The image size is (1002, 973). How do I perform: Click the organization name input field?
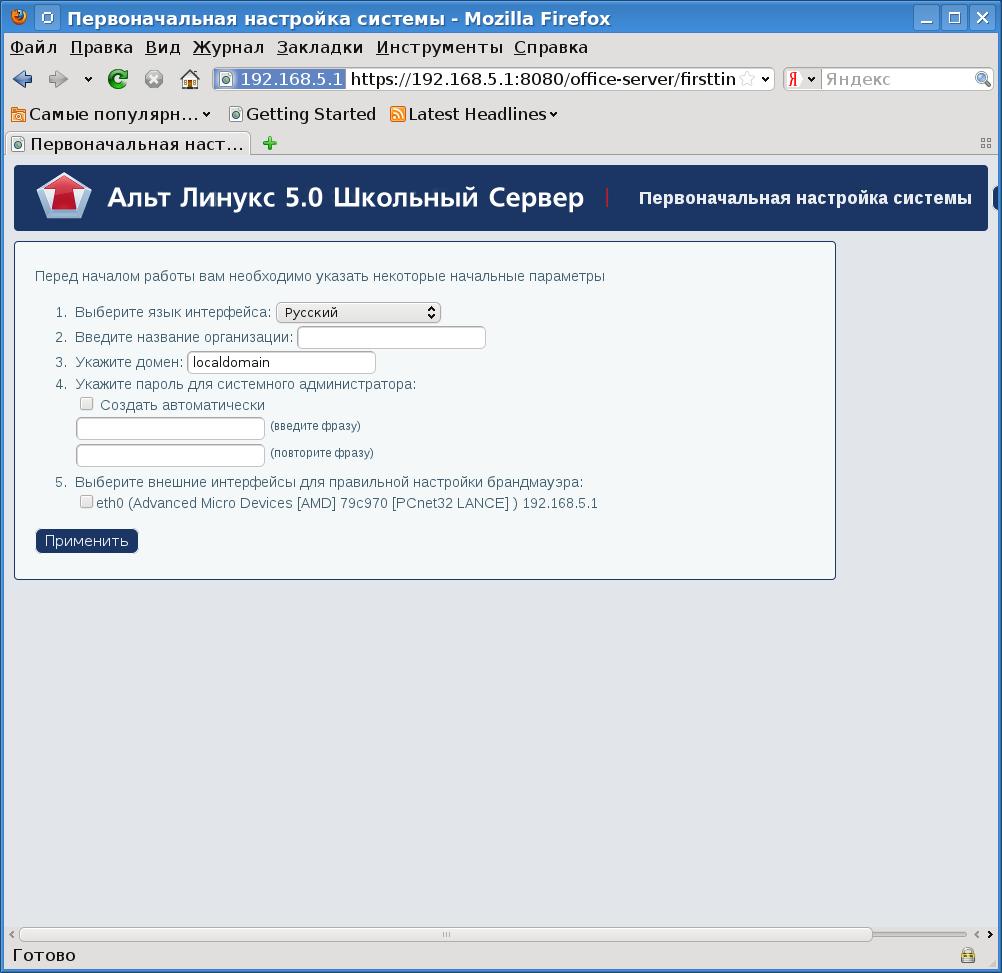391,338
